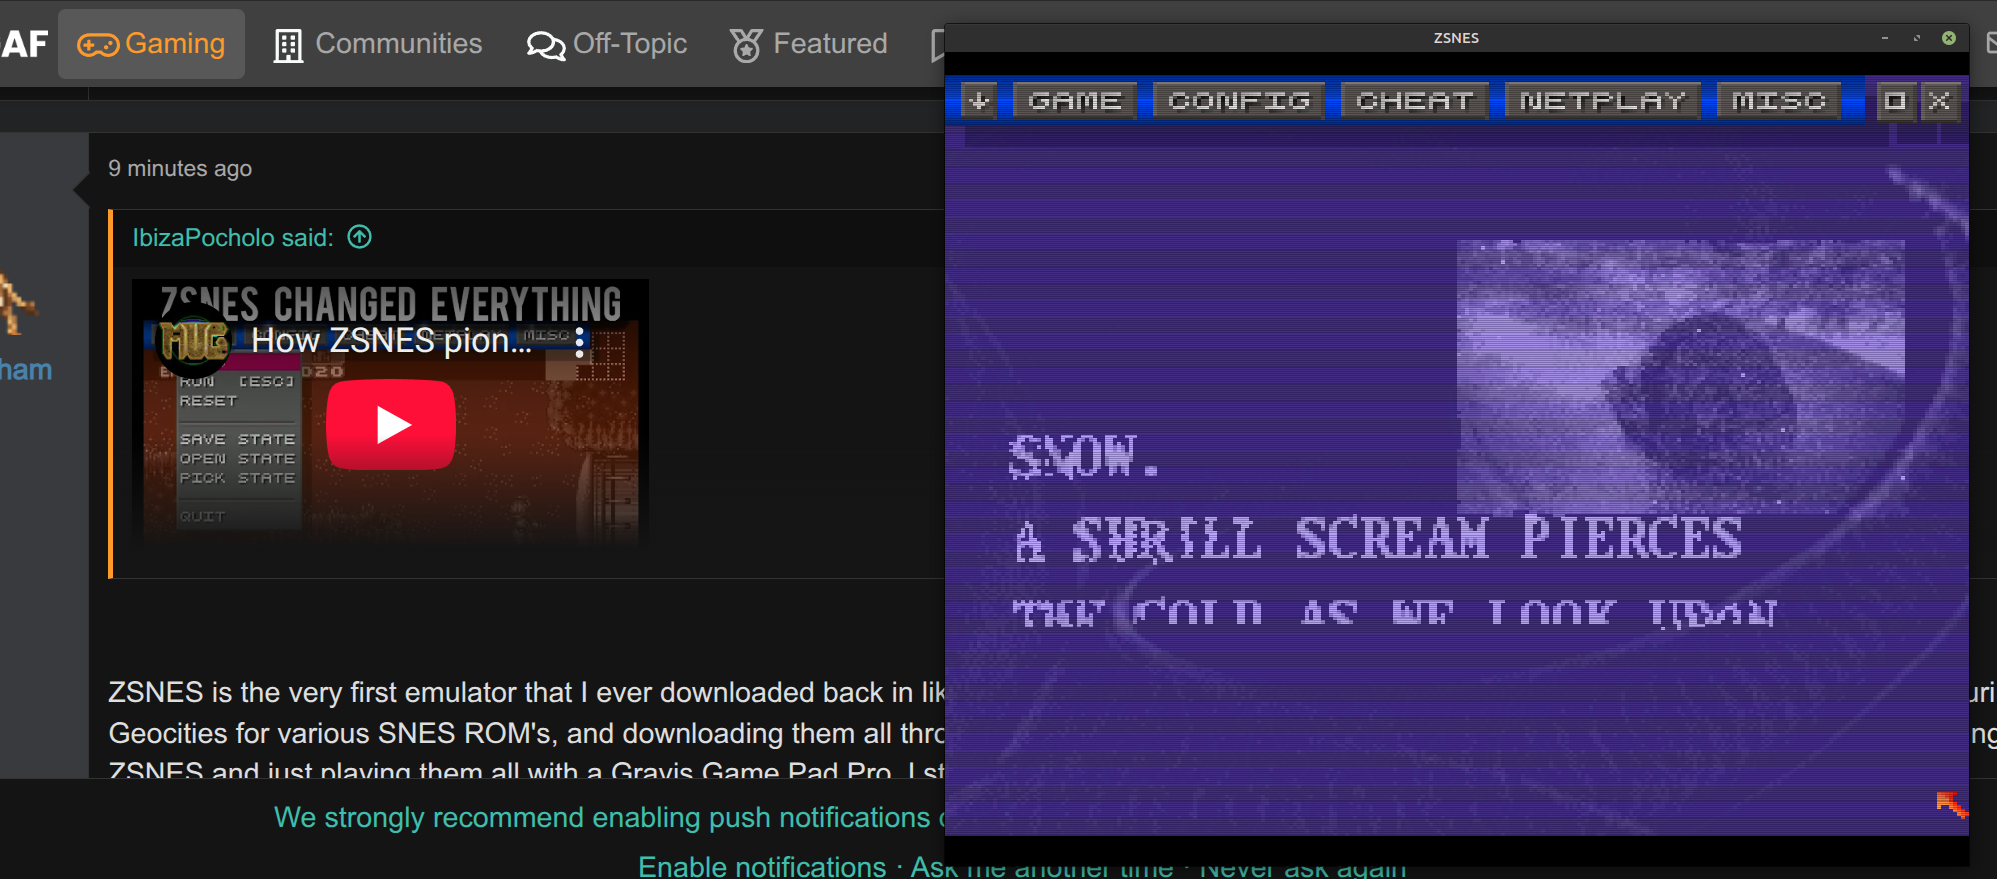This screenshot has height=879, width=1997.
Task: Click 'Enable notifications' link
Action: tap(762, 866)
